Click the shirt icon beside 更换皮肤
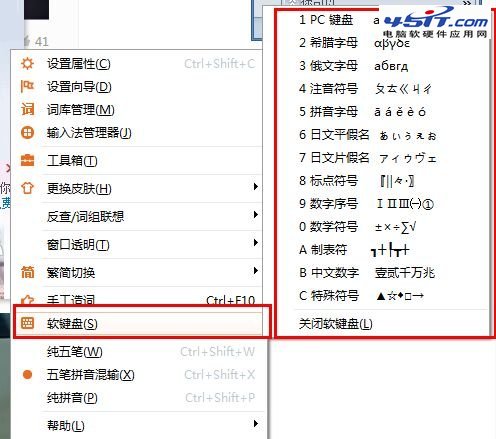Screen dimensions: 496x439 pos(27,188)
